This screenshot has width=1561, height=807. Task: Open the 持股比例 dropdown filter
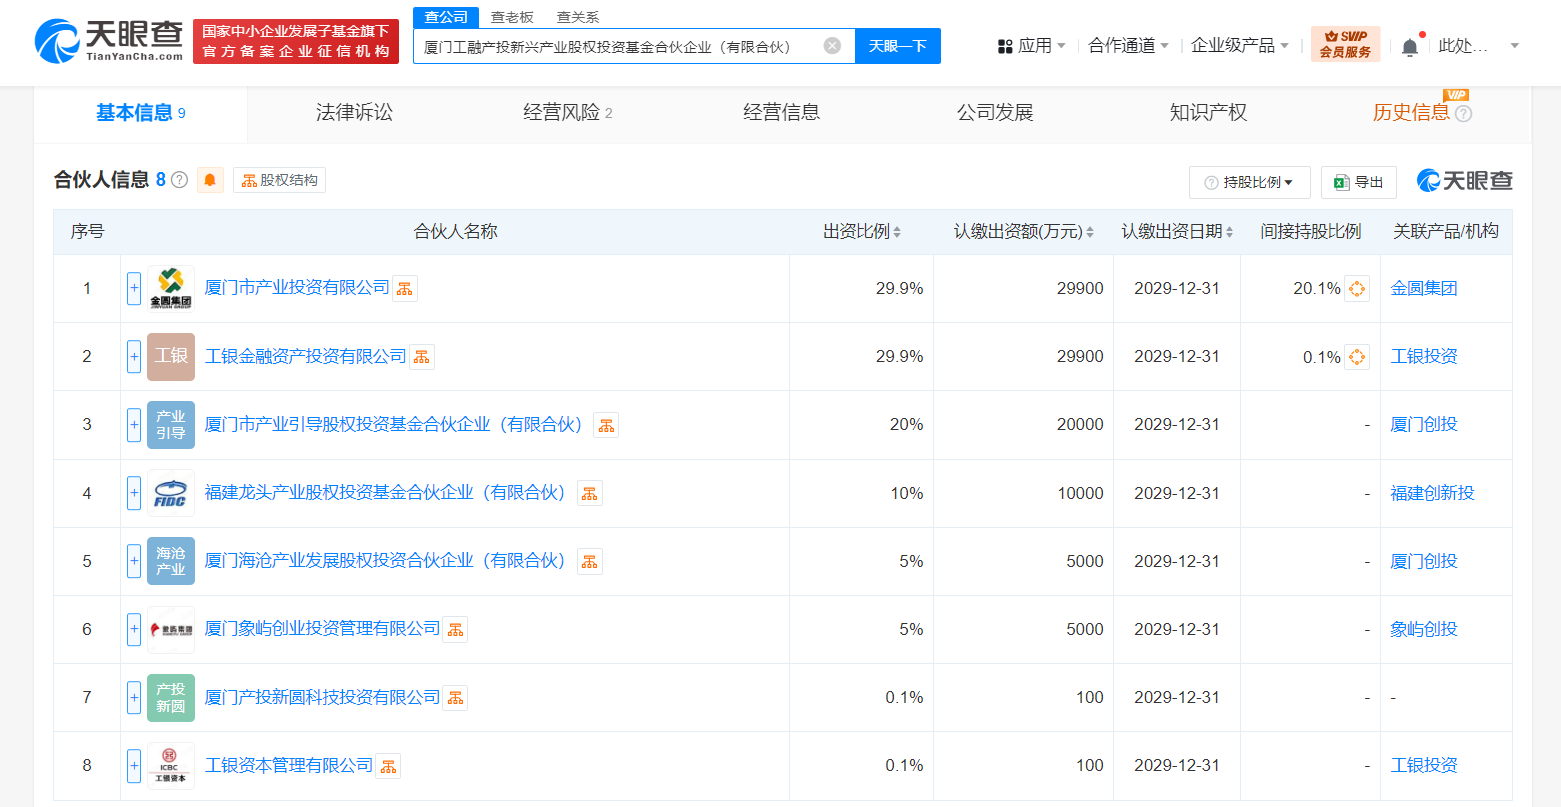1250,182
